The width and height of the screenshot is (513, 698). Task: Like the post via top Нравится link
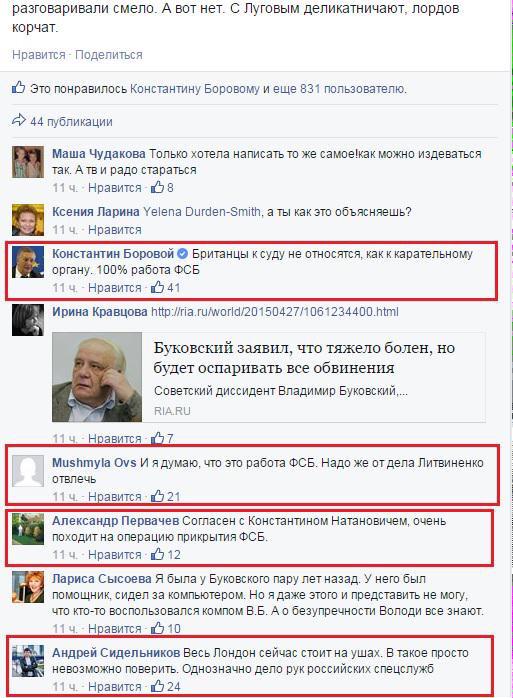pos(39,55)
